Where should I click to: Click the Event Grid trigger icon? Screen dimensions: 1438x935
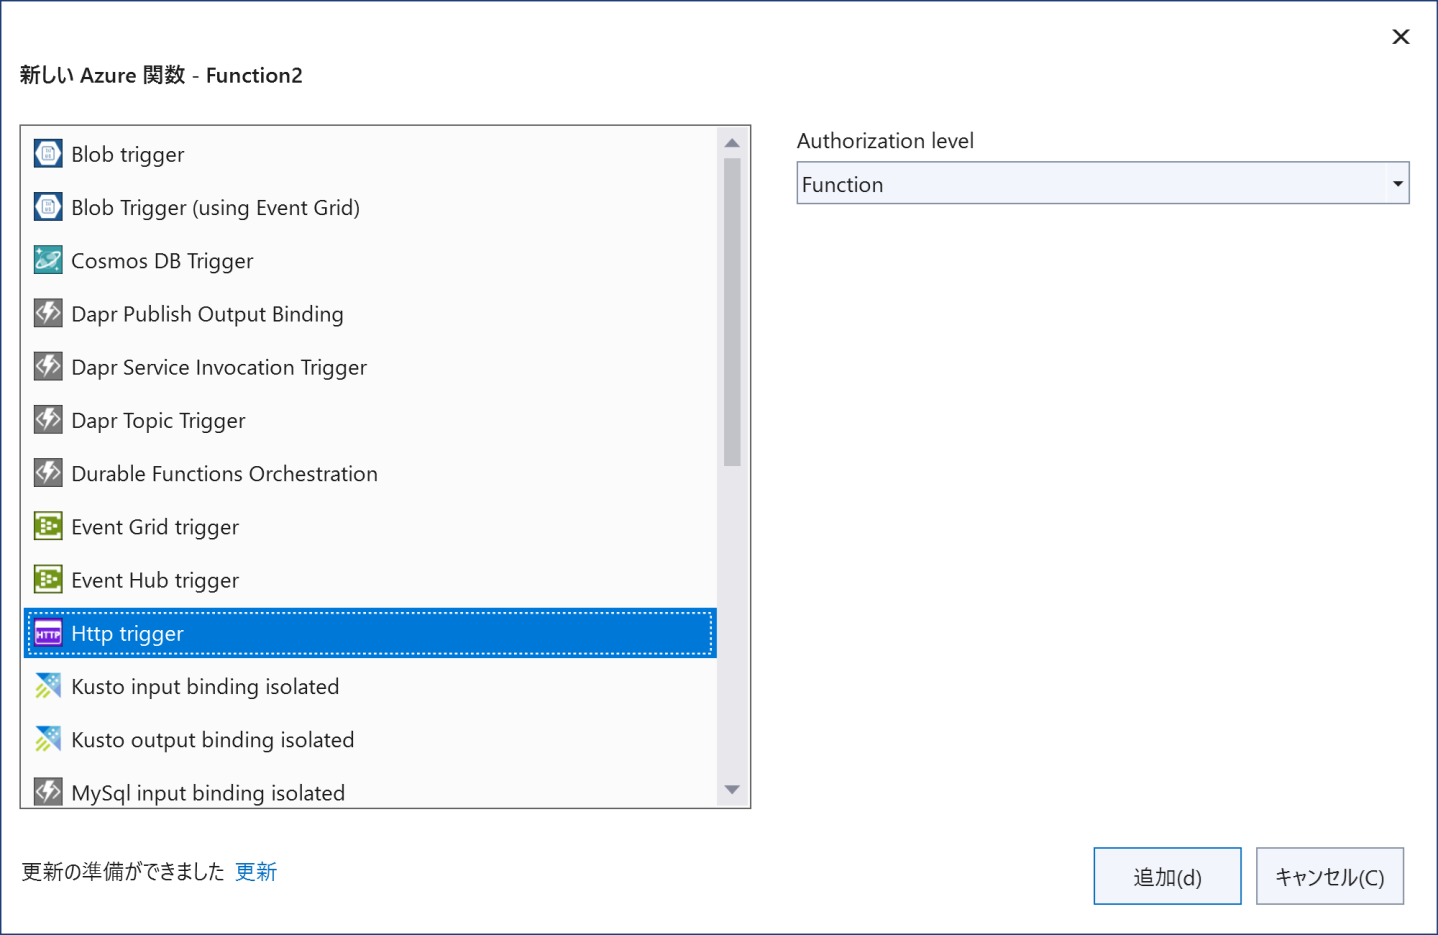(x=48, y=526)
